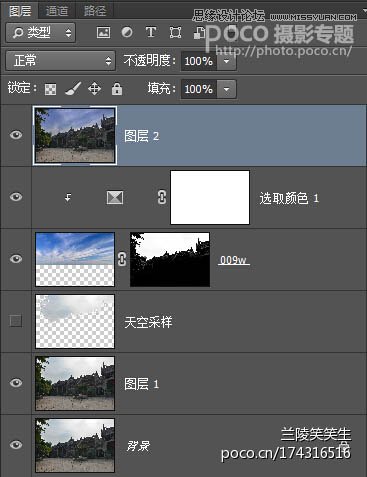
Task: Open the 正常 blend mode dropdown
Action: (x=61, y=61)
